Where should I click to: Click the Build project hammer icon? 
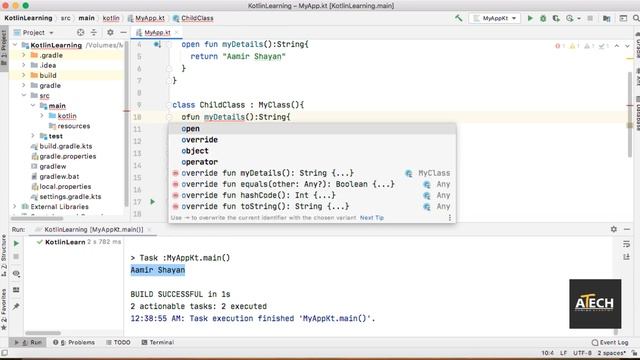tap(459, 18)
